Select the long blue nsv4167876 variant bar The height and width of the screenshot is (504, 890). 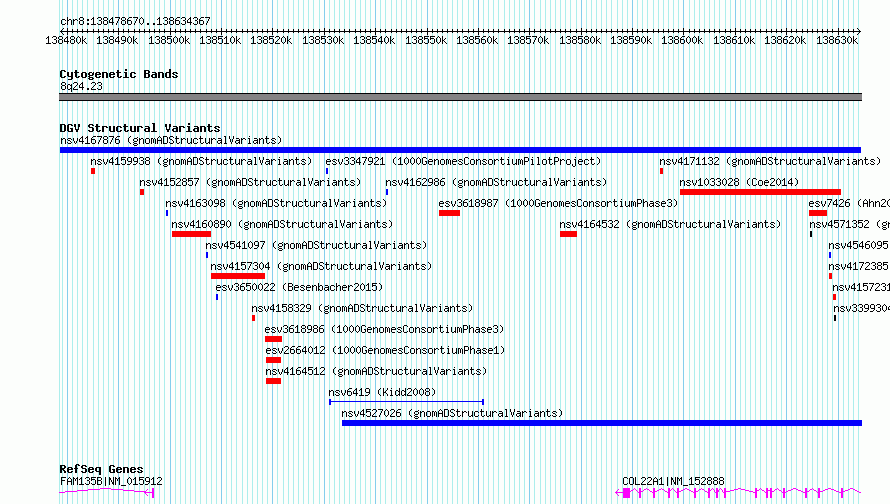pos(460,150)
